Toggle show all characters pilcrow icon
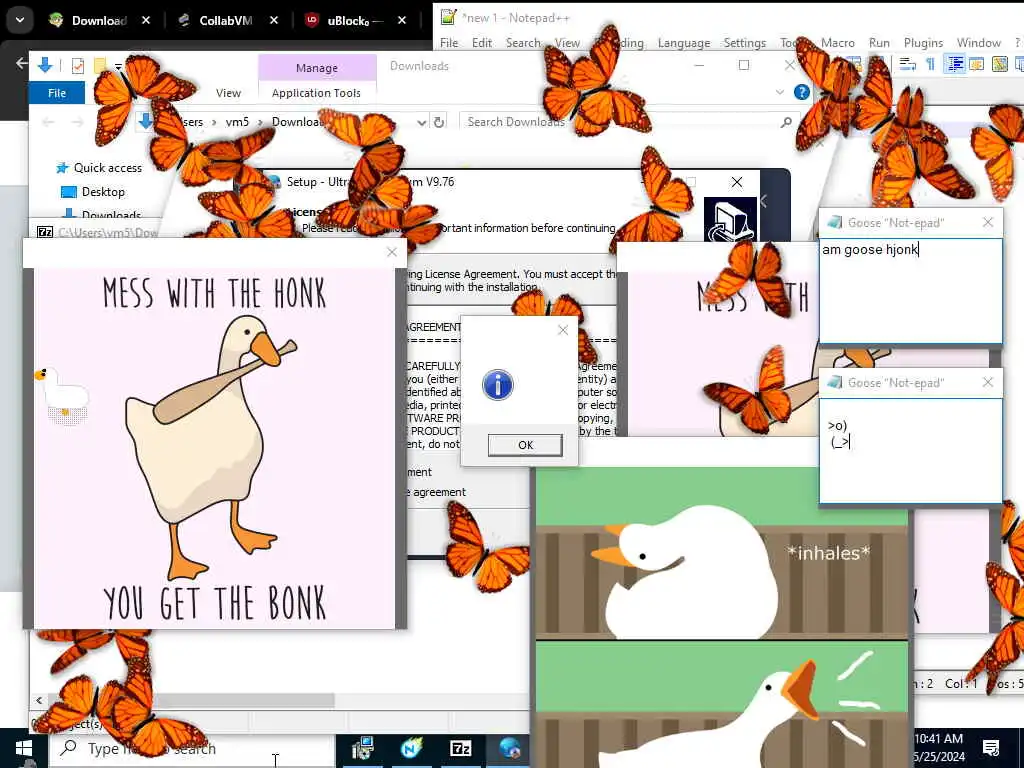Viewport: 1024px width, 768px height. click(931, 64)
